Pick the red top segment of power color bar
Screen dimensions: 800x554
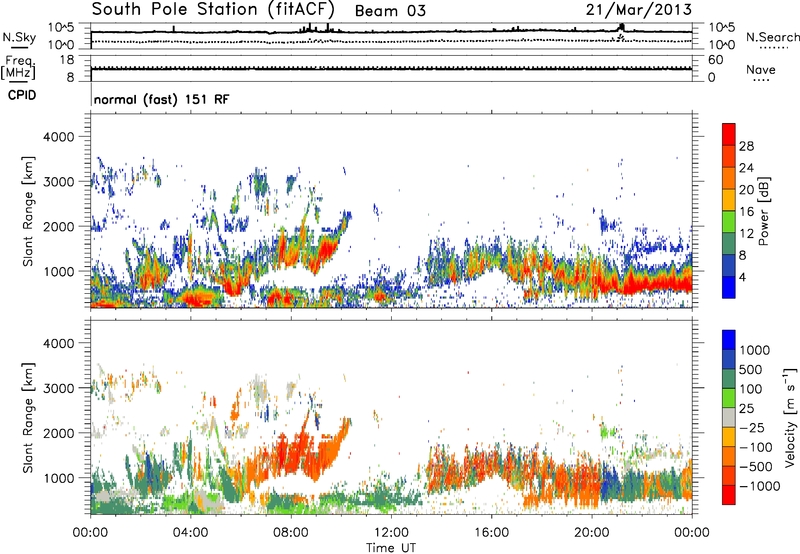729,135
